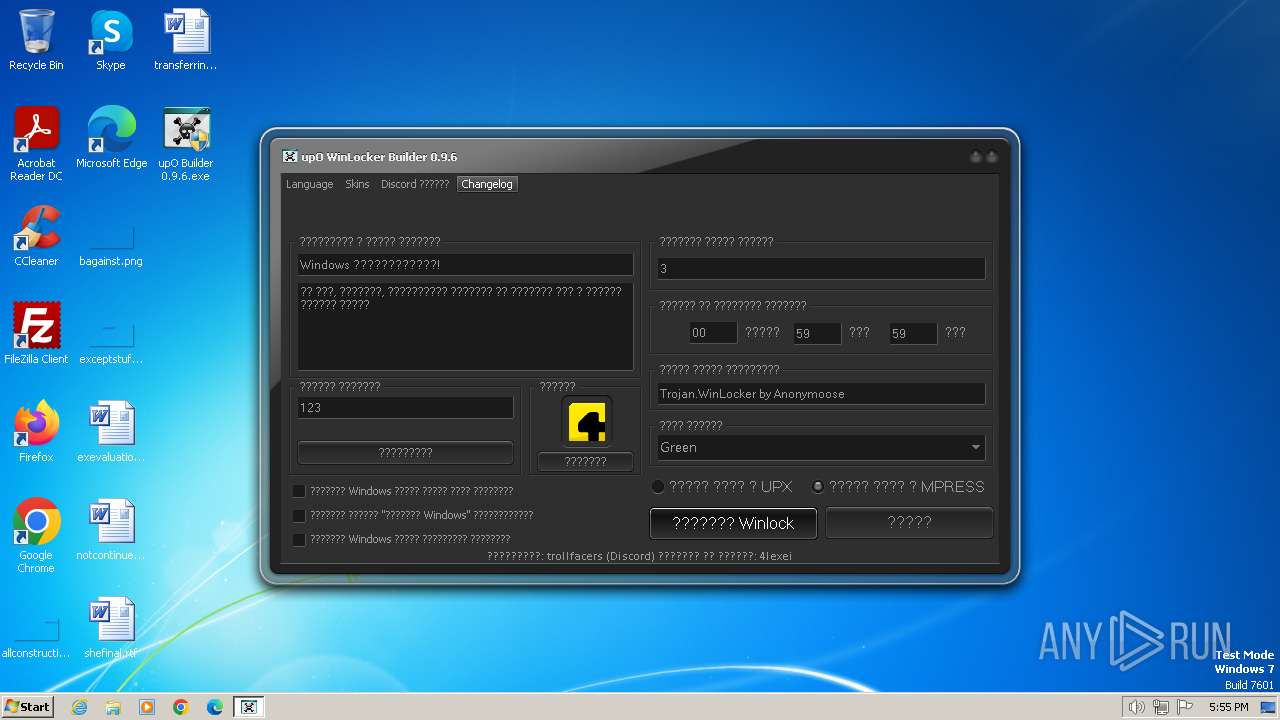
Task: Click the button below the 123 field
Action: (x=406, y=453)
